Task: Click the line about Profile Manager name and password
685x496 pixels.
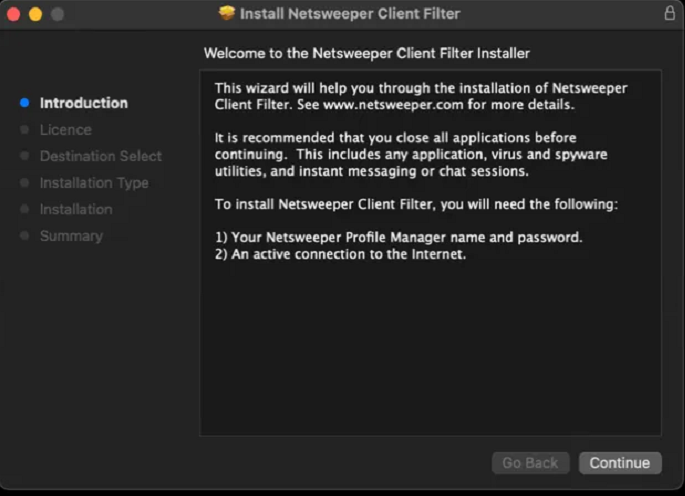Action: [398, 237]
